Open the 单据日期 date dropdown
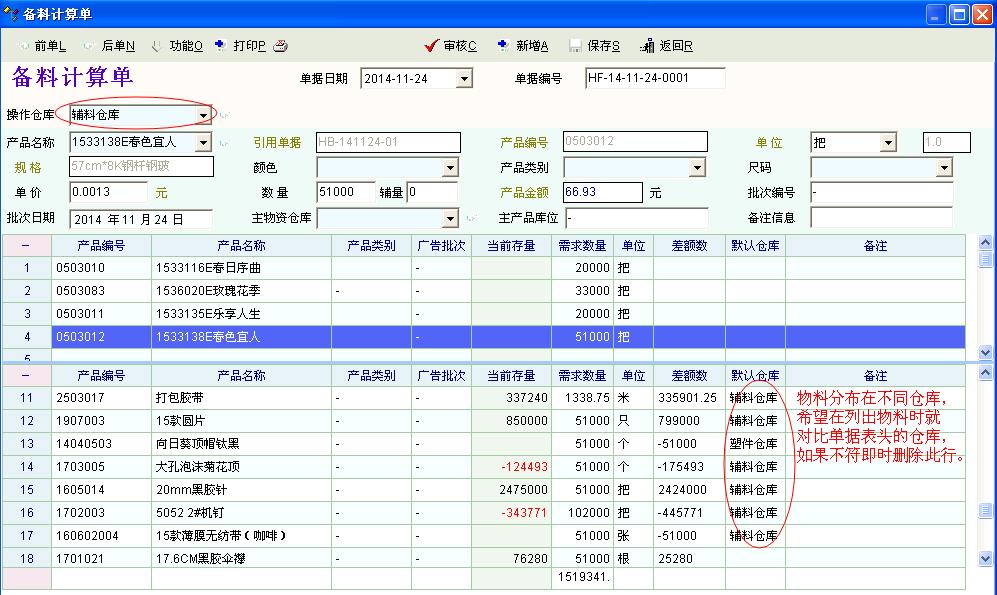Viewport: 997px width, 595px height. [464, 79]
